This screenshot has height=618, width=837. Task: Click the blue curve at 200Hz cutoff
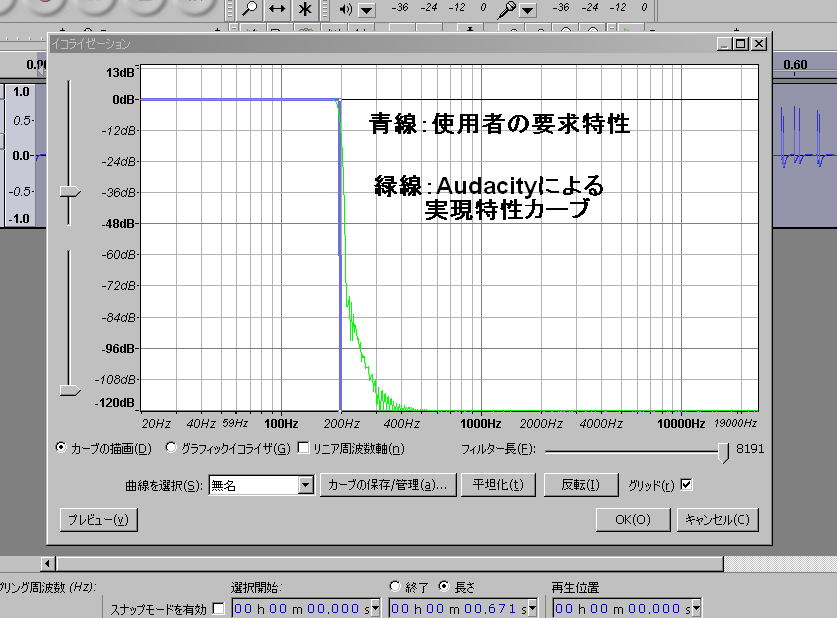click(x=340, y=256)
